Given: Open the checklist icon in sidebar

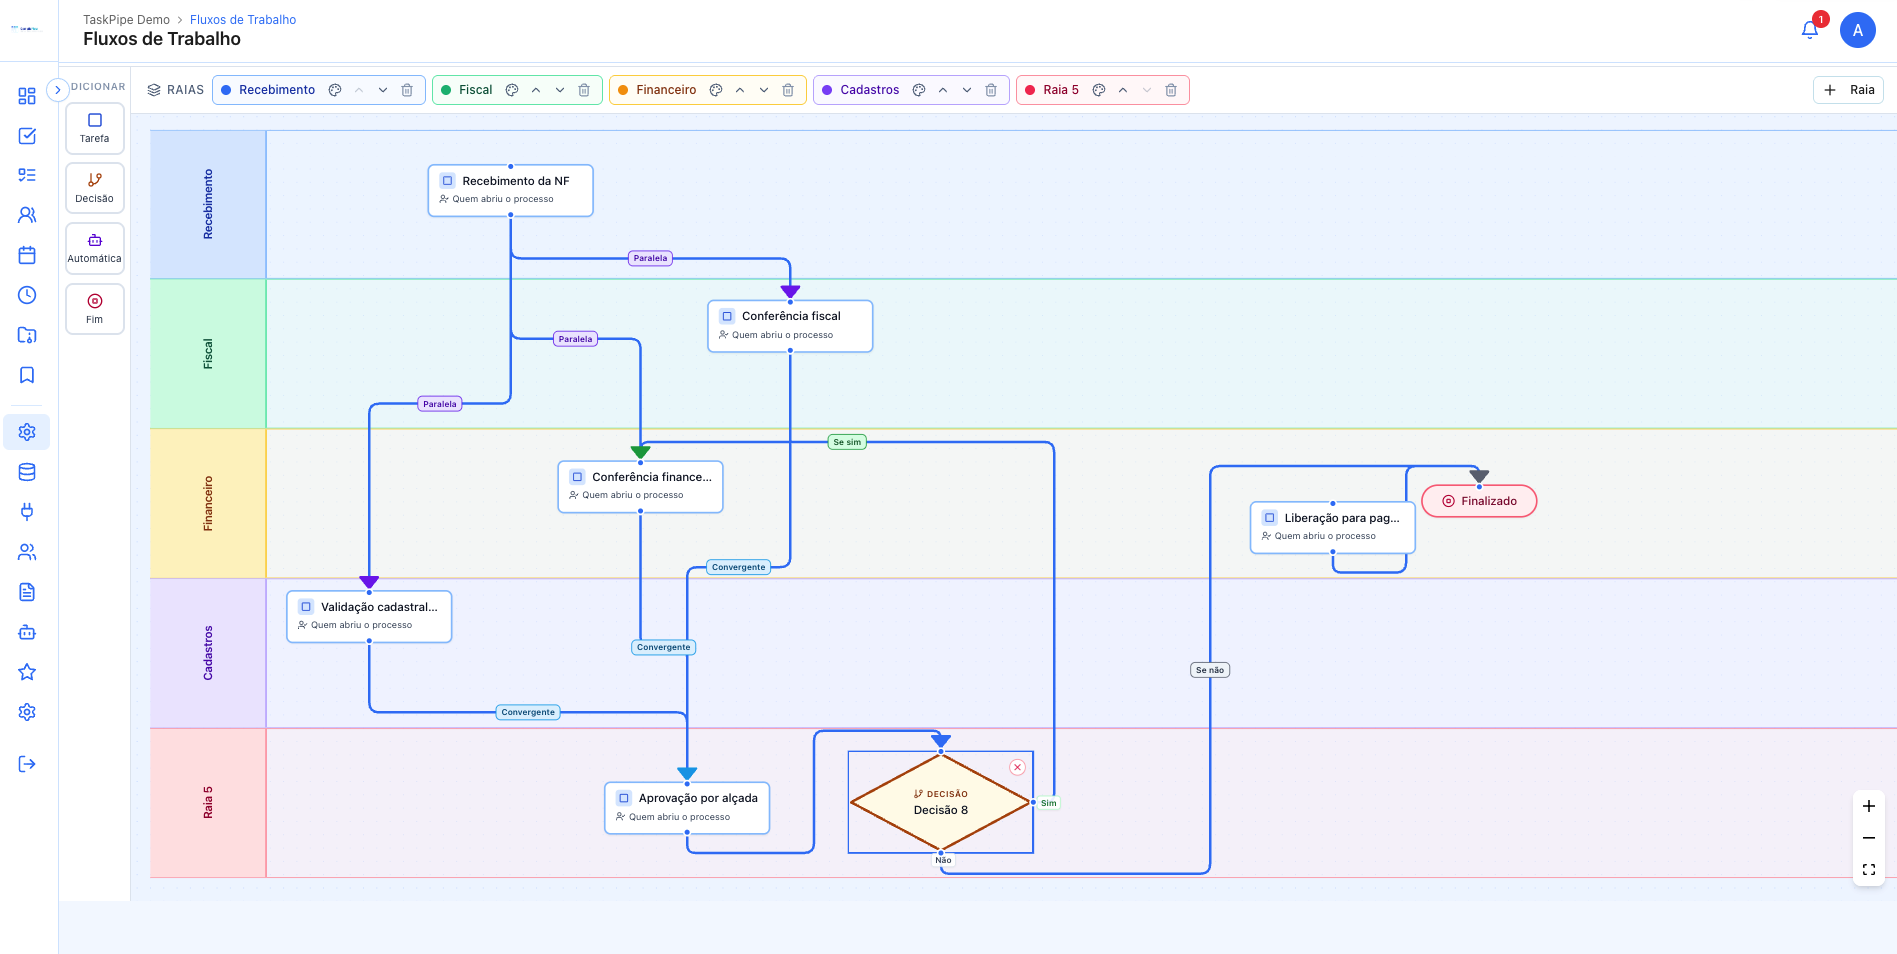Looking at the screenshot, I should pyautogui.click(x=27, y=175).
